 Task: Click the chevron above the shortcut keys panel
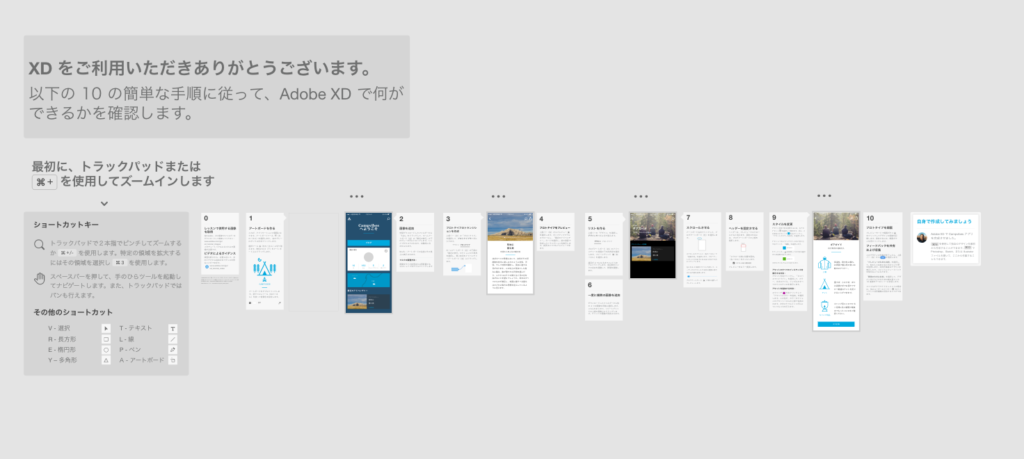coord(104,204)
